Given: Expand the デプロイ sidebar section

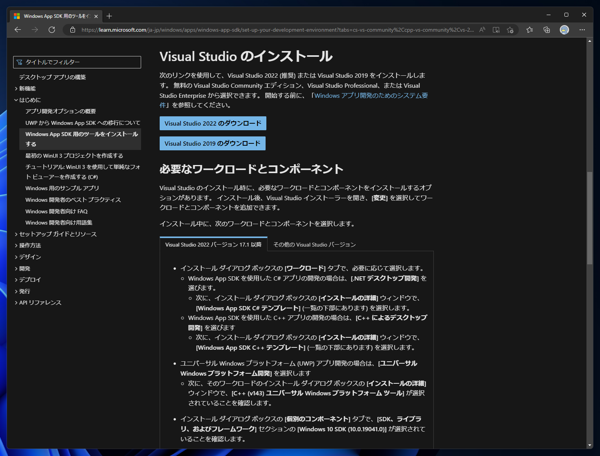Looking at the screenshot, I should pyautogui.click(x=28, y=280).
